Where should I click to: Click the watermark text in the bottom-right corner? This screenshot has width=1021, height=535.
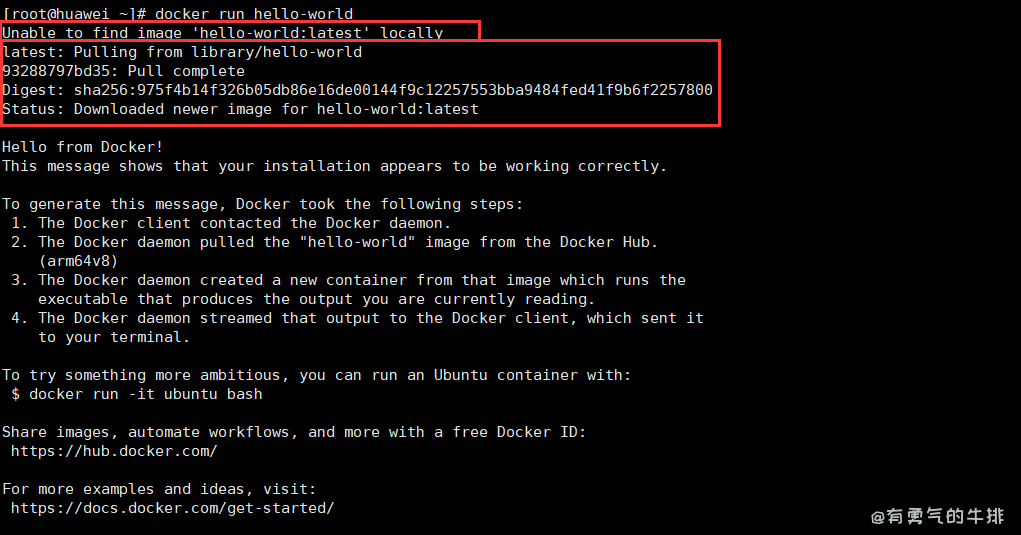(936, 516)
